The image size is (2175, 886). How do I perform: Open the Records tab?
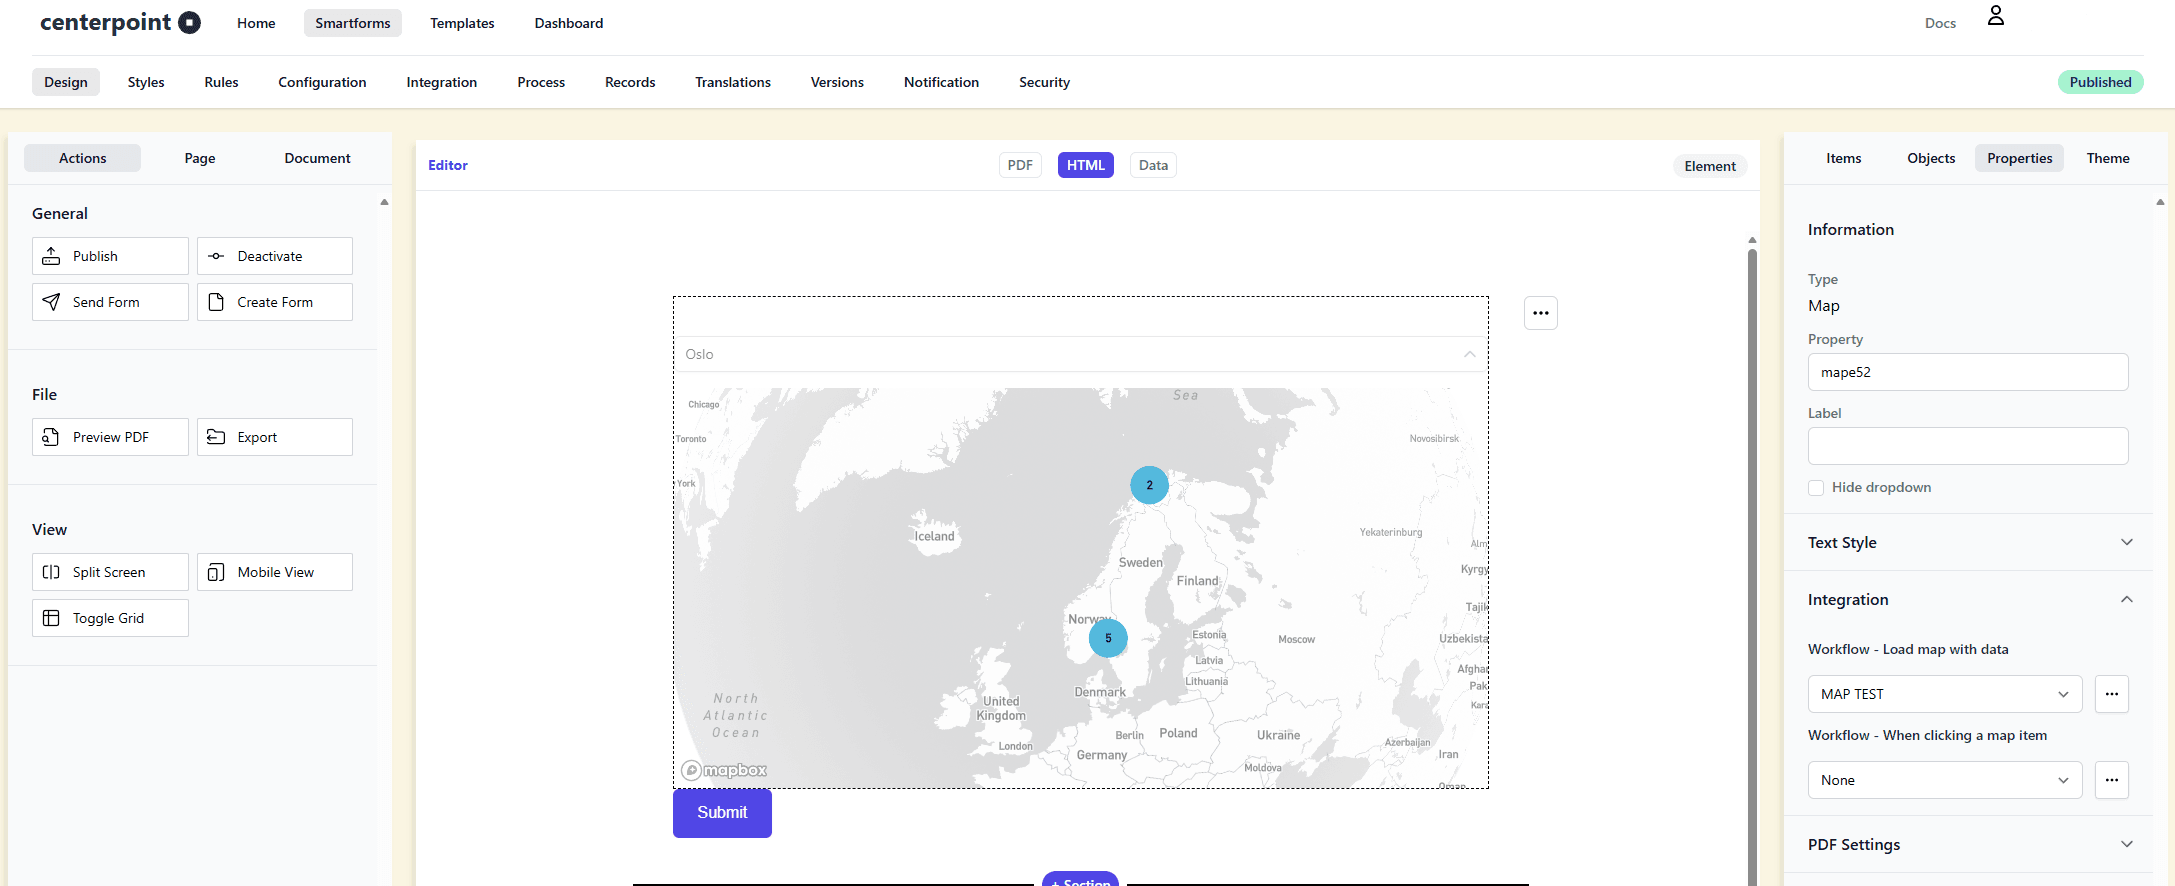click(x=630, y=82)
